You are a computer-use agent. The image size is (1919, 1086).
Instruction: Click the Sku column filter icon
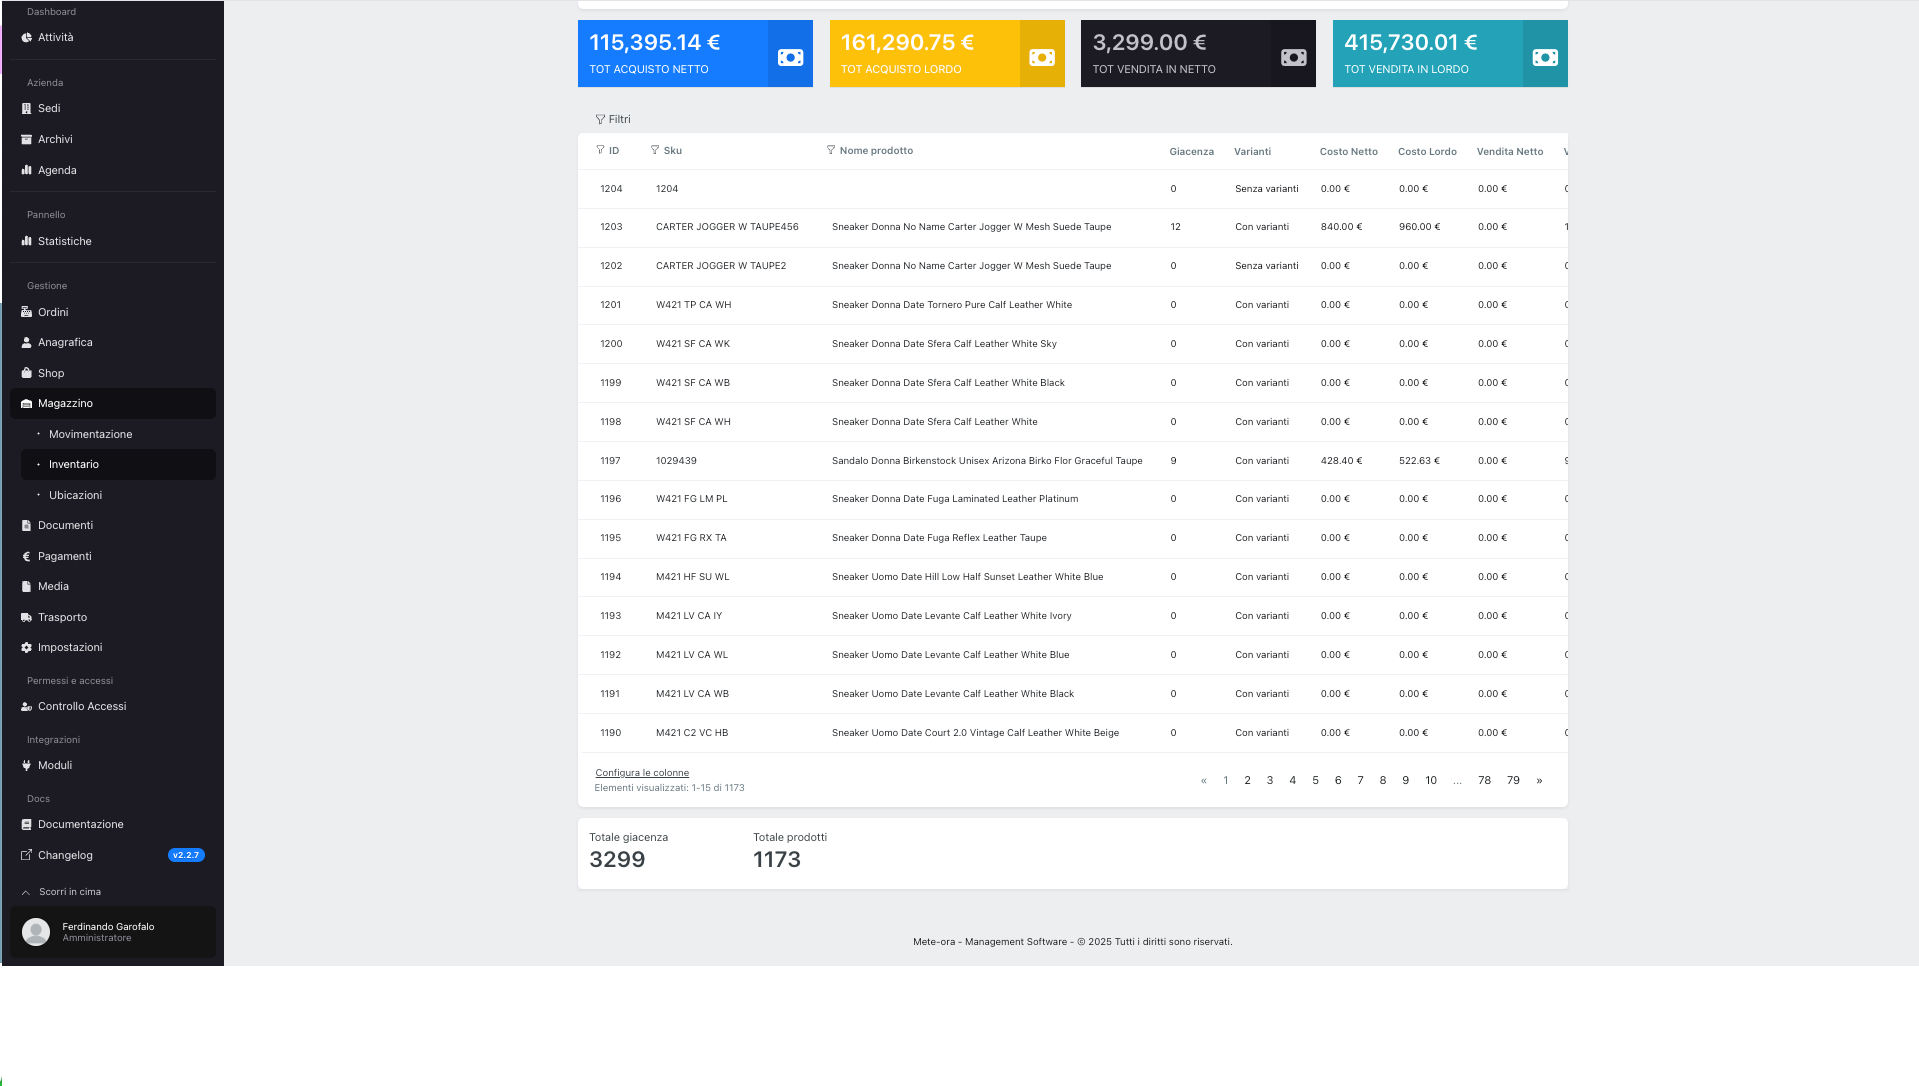pos(655,150)
